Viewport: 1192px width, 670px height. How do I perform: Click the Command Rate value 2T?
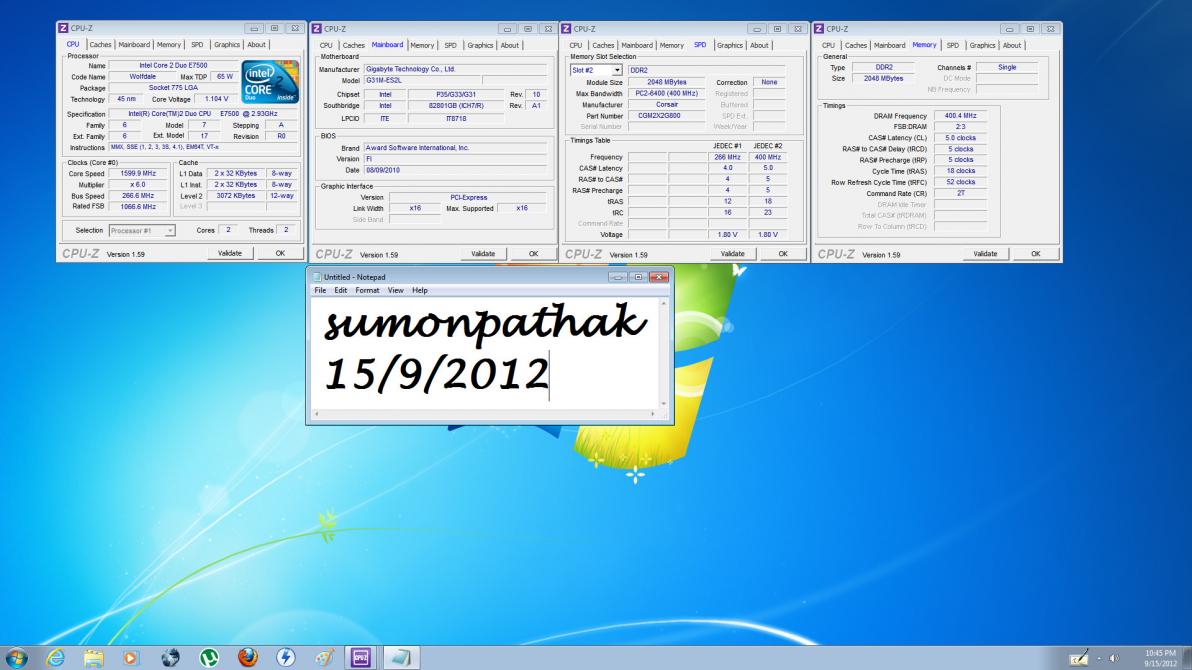click(x=960, y=194)
